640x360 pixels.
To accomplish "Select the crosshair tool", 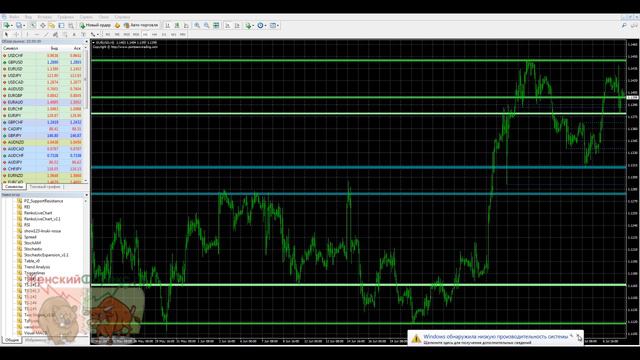I will (x=16, y=35).
